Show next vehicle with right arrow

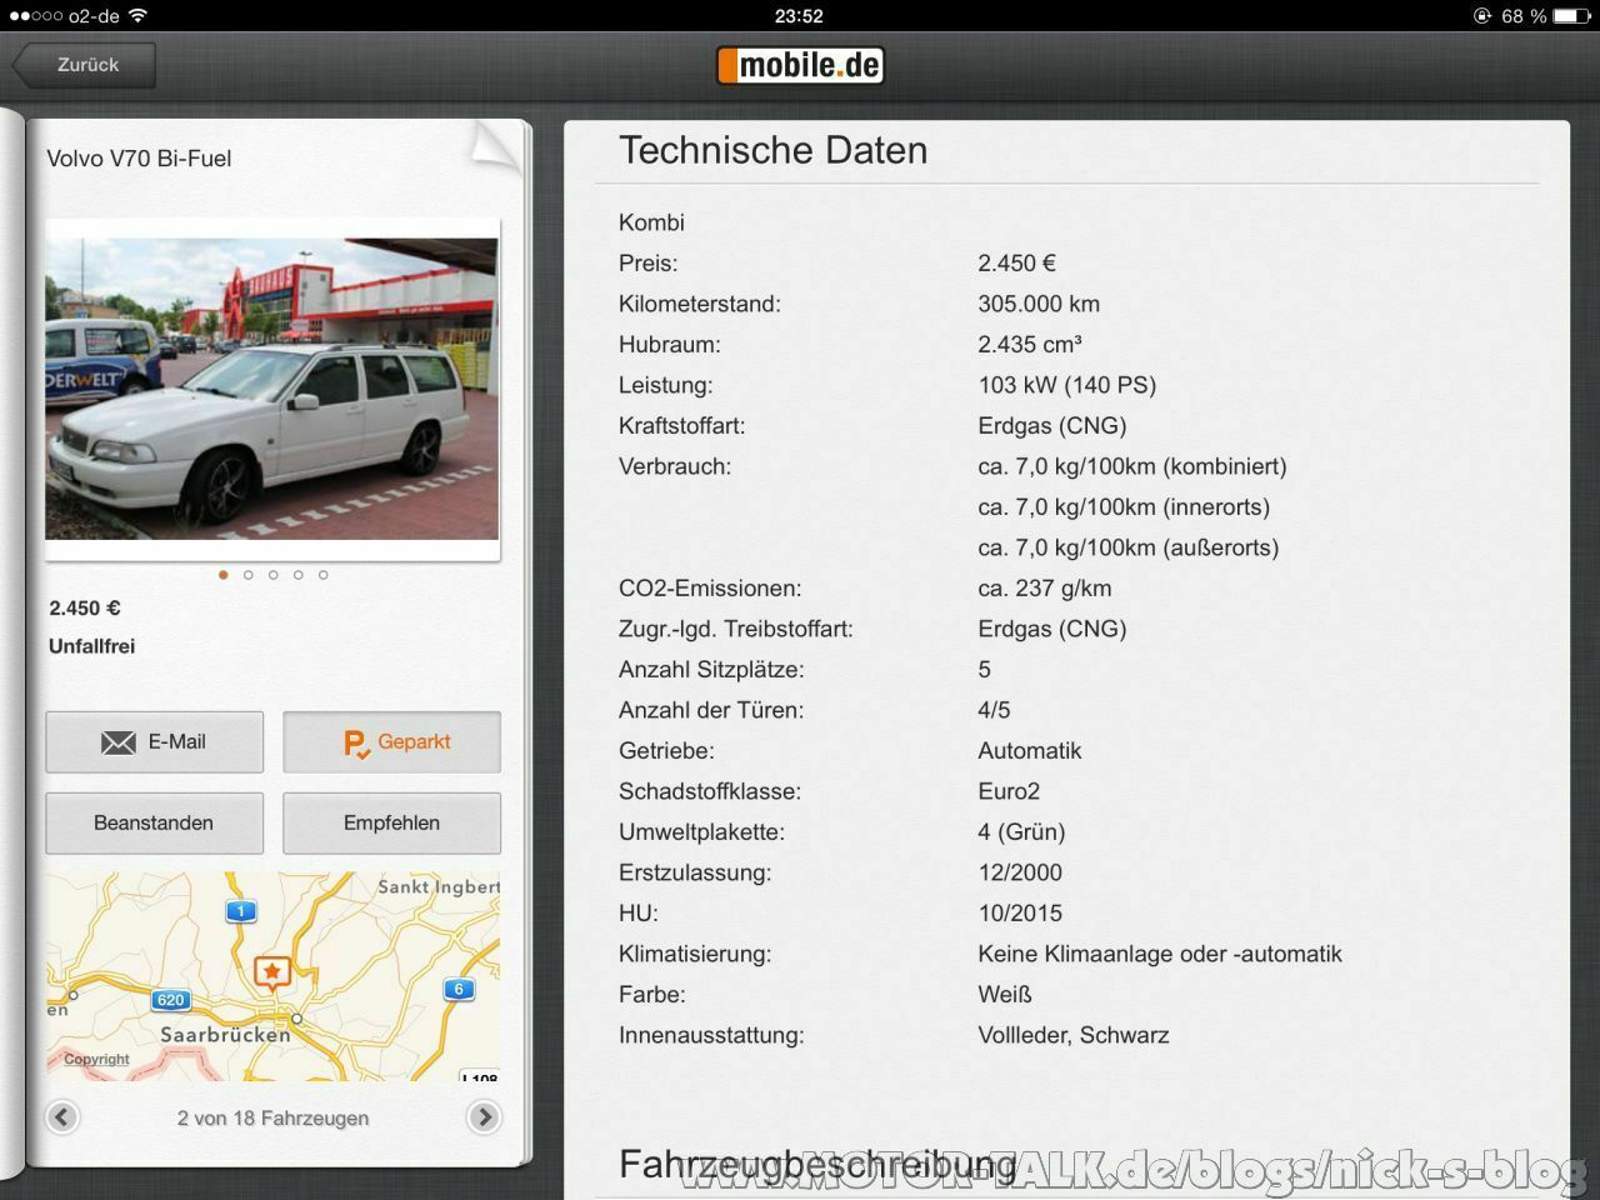pos(484,1117)
